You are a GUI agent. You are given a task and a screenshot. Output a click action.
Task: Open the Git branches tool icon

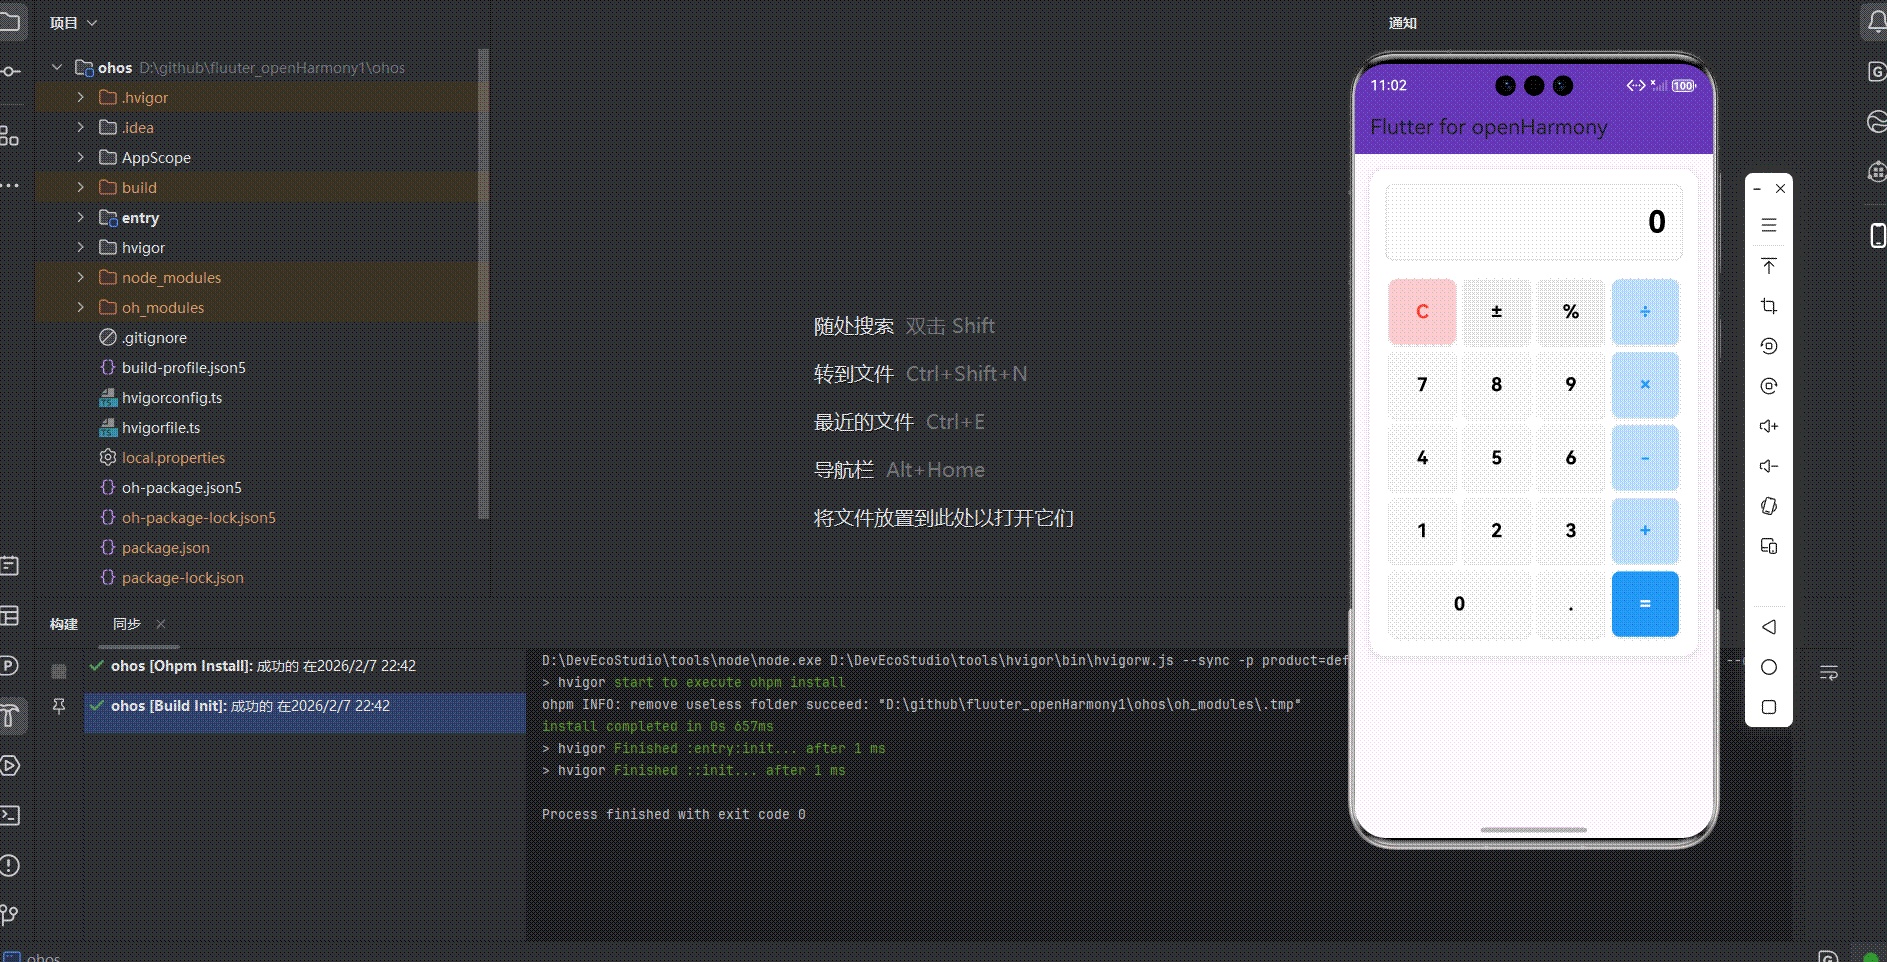click(10, 915)
